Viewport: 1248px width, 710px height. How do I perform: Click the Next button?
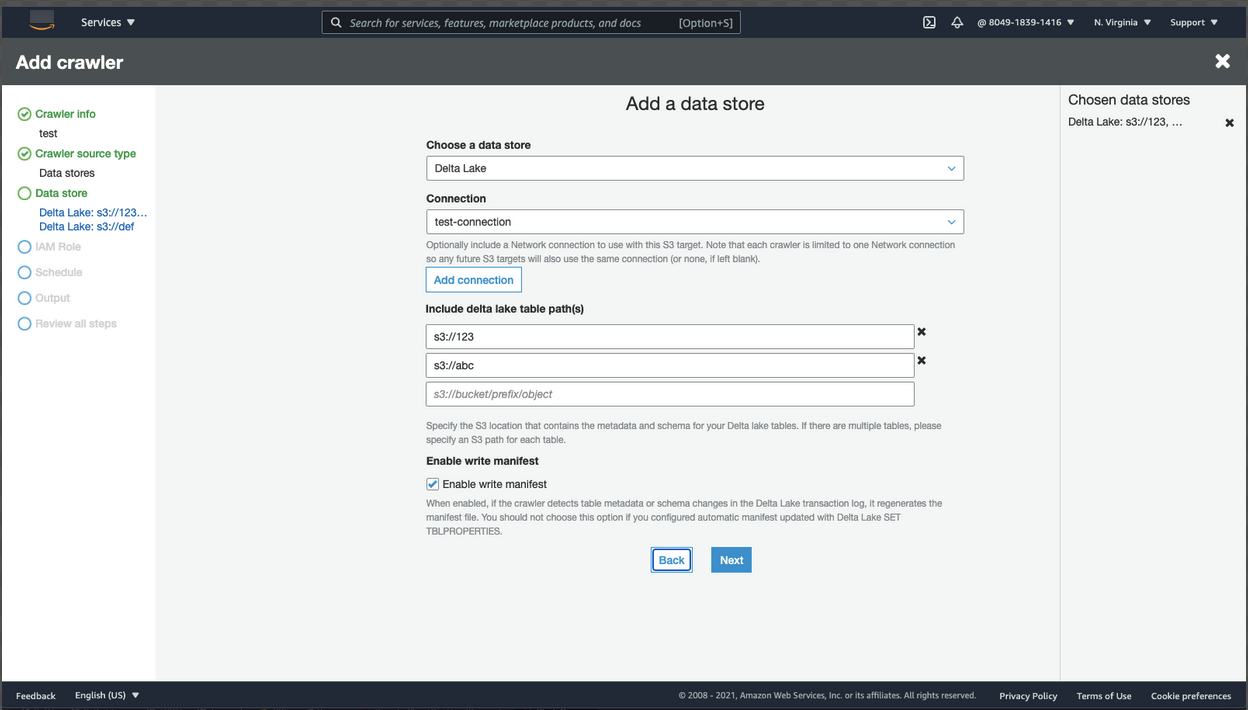point(731,560)
